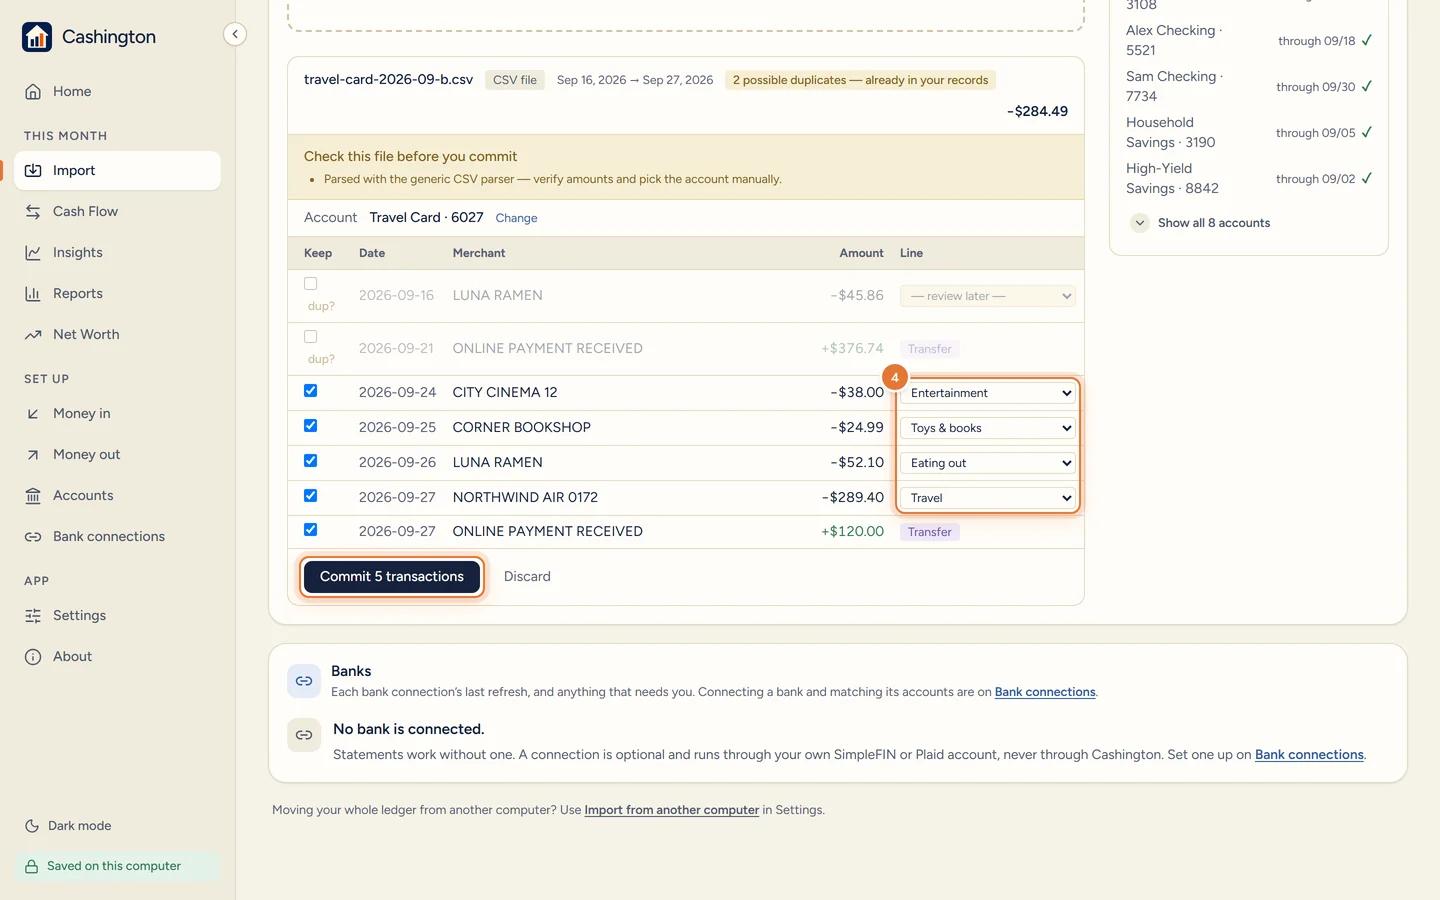
Task: Click the Insights chart icon
Action: click(x=33, y=252)
